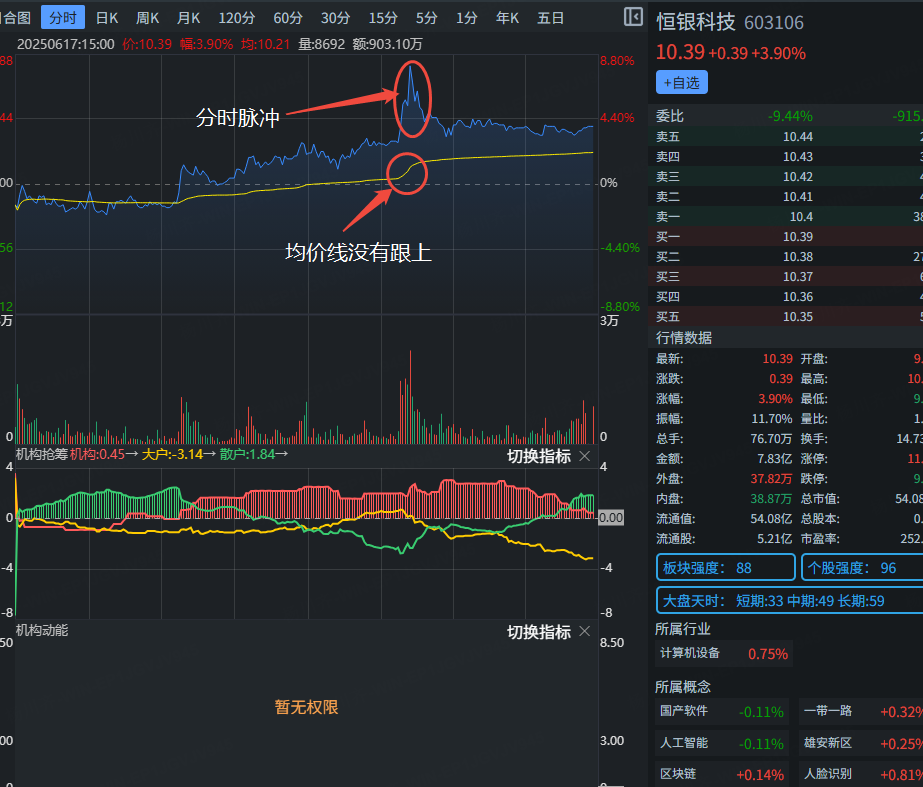Open the 月K chart tab
The width and height of the screenshot is (923, 787).
189,18
